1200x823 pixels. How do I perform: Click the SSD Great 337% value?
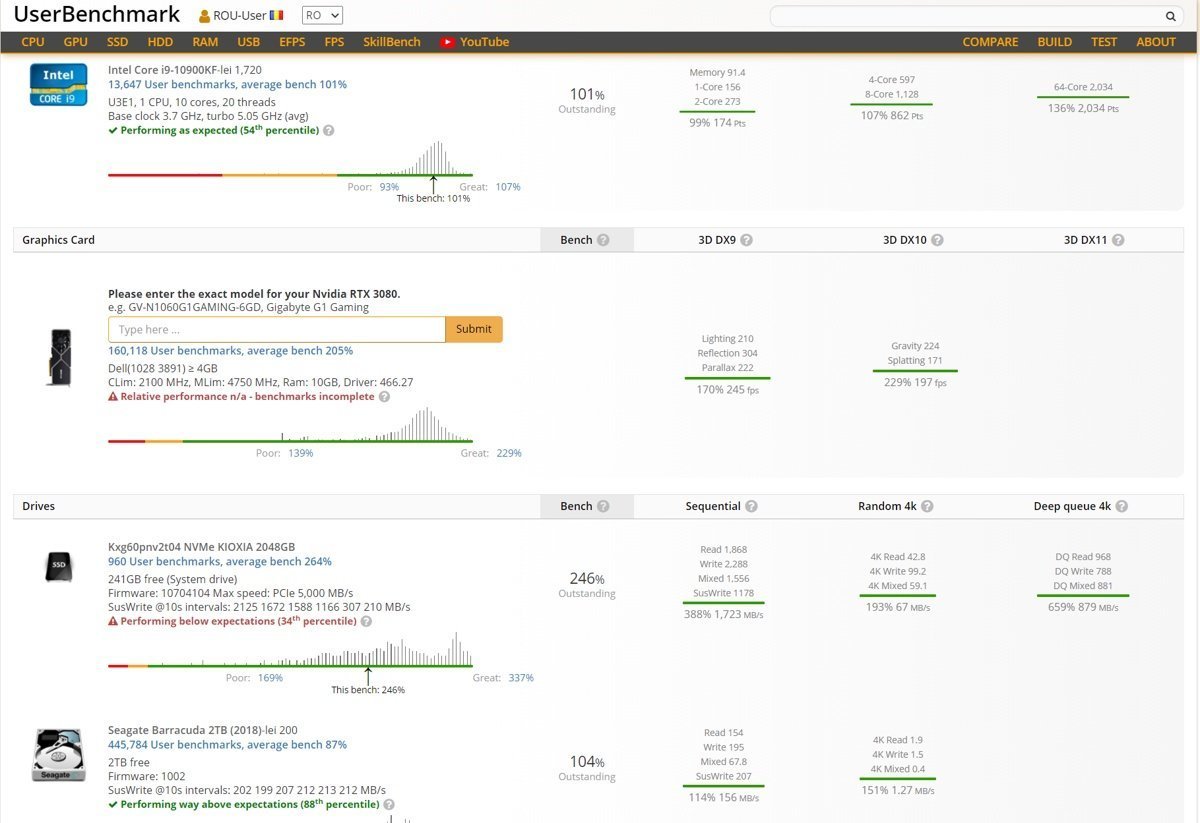pos(521,678)
